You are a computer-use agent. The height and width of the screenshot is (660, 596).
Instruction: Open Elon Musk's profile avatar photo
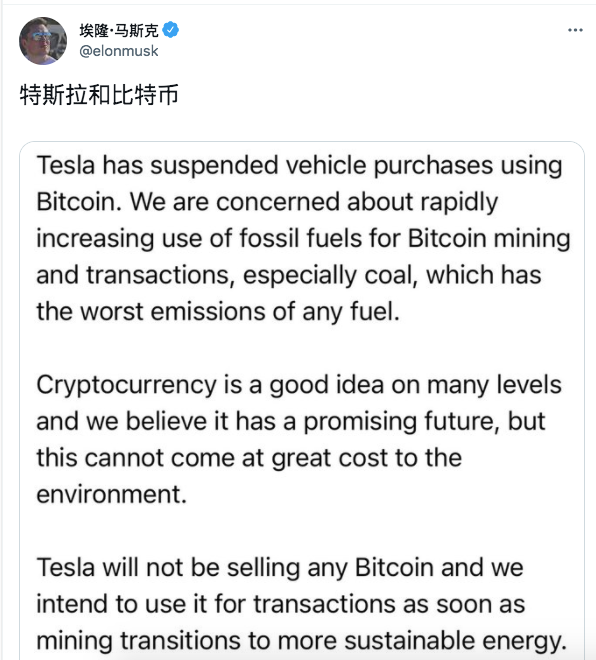click(43, 41)
